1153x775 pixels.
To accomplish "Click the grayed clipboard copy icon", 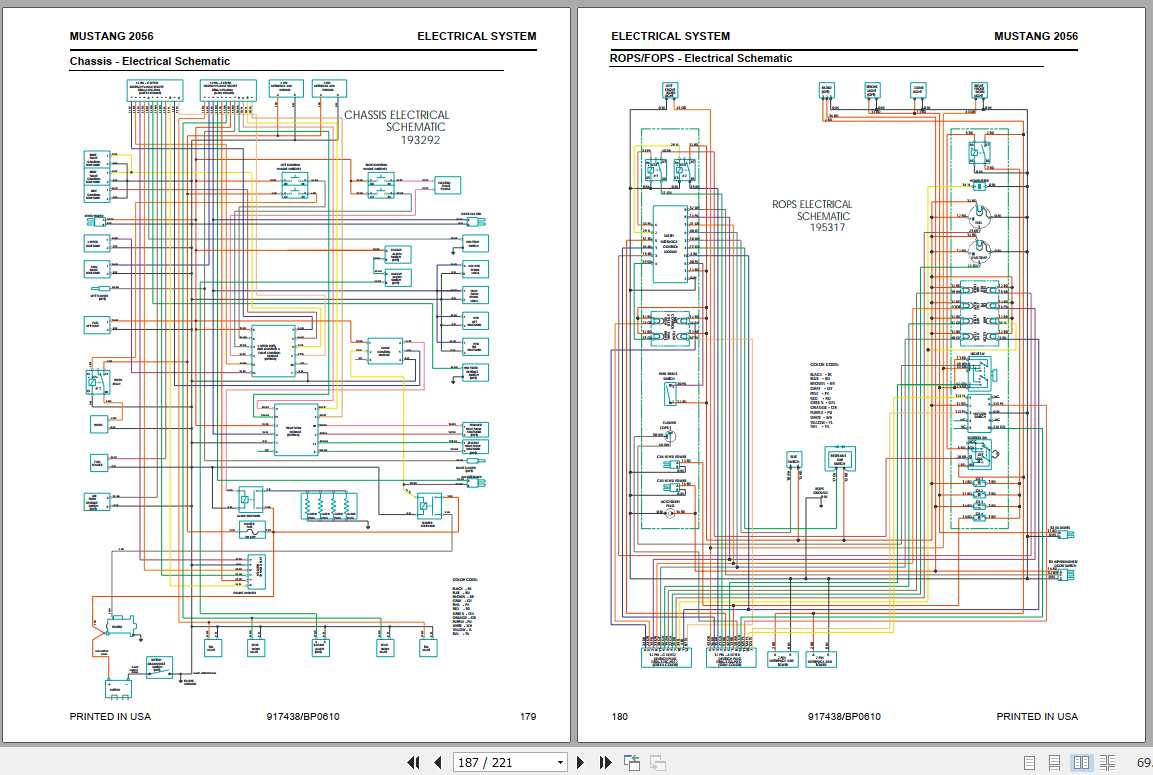I will click(x=658, y=762).
